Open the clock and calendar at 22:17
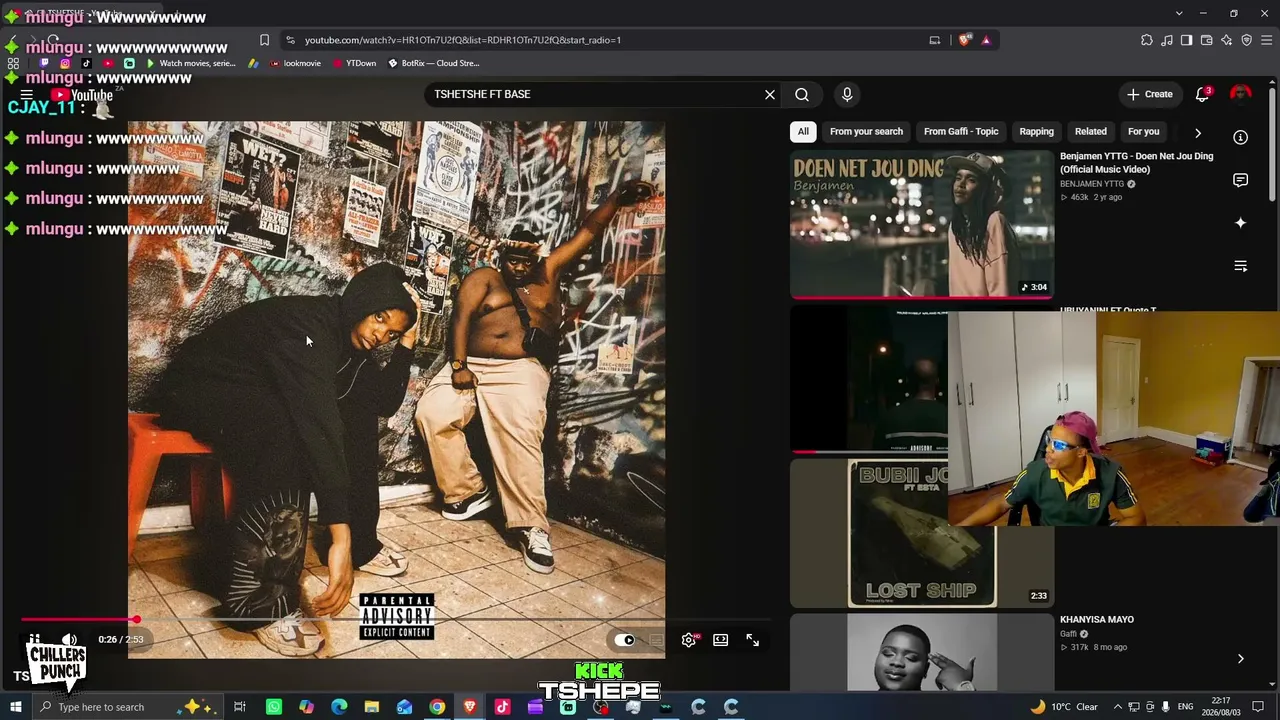This screenshot has height=720, width=1280. pos(1222,707)
